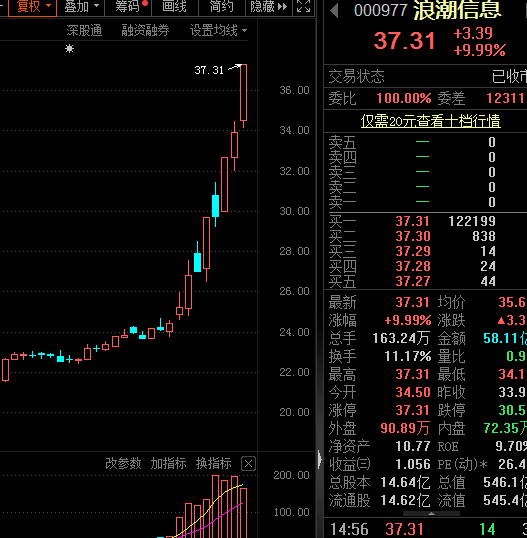Click the 换指标 button
The height and width of the screenshot is (538, 527).
[213, 464]
